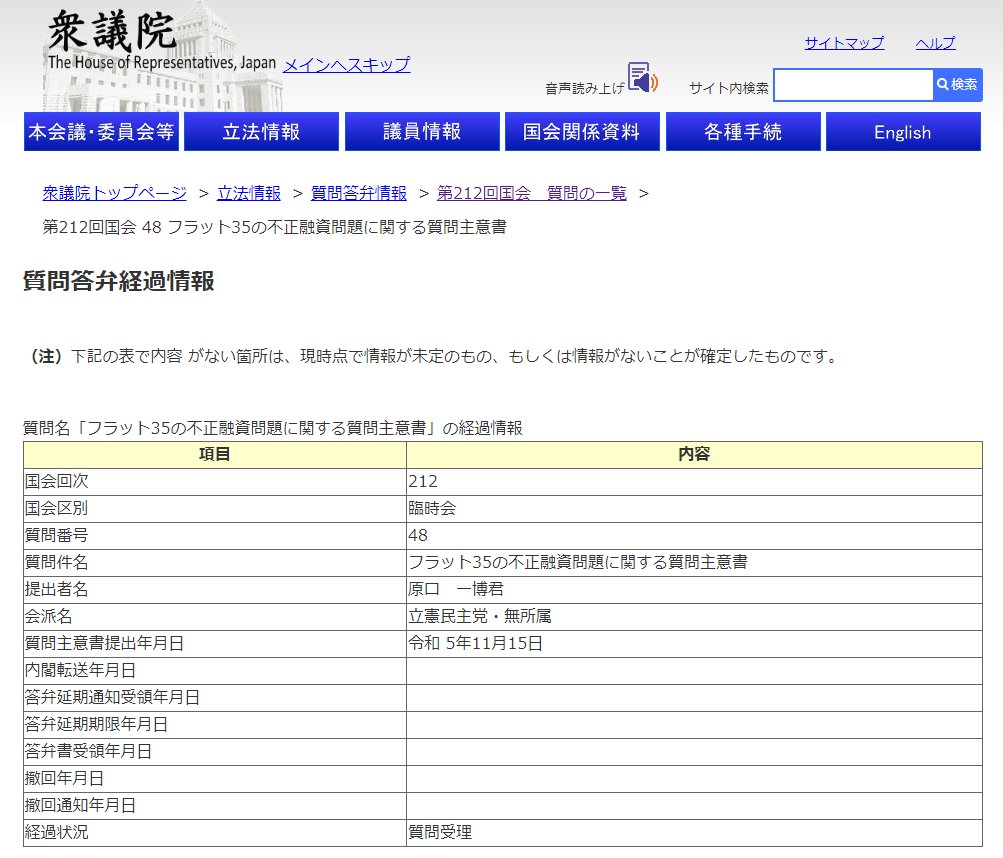
Task: Open the 議員情報 menu
Action: tap(422, 132)
